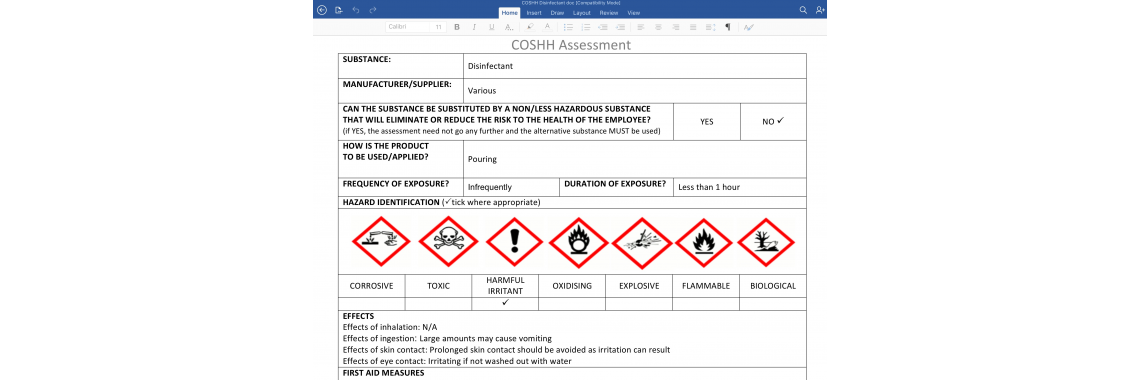The height and width of the screenshot is (380, 1140).
Task: Switch to the Insert tab
Action: tap(534, 12)
